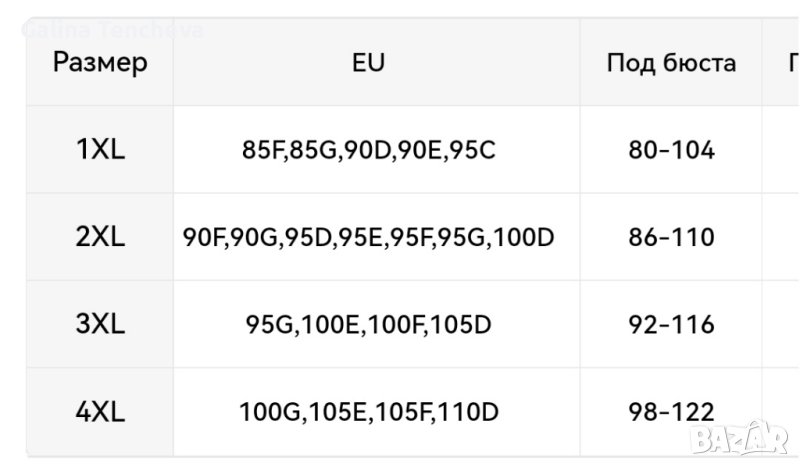Click the 86-110 under-bust value
This screenshot has height=467, width=800.
[x=671, y=238]
